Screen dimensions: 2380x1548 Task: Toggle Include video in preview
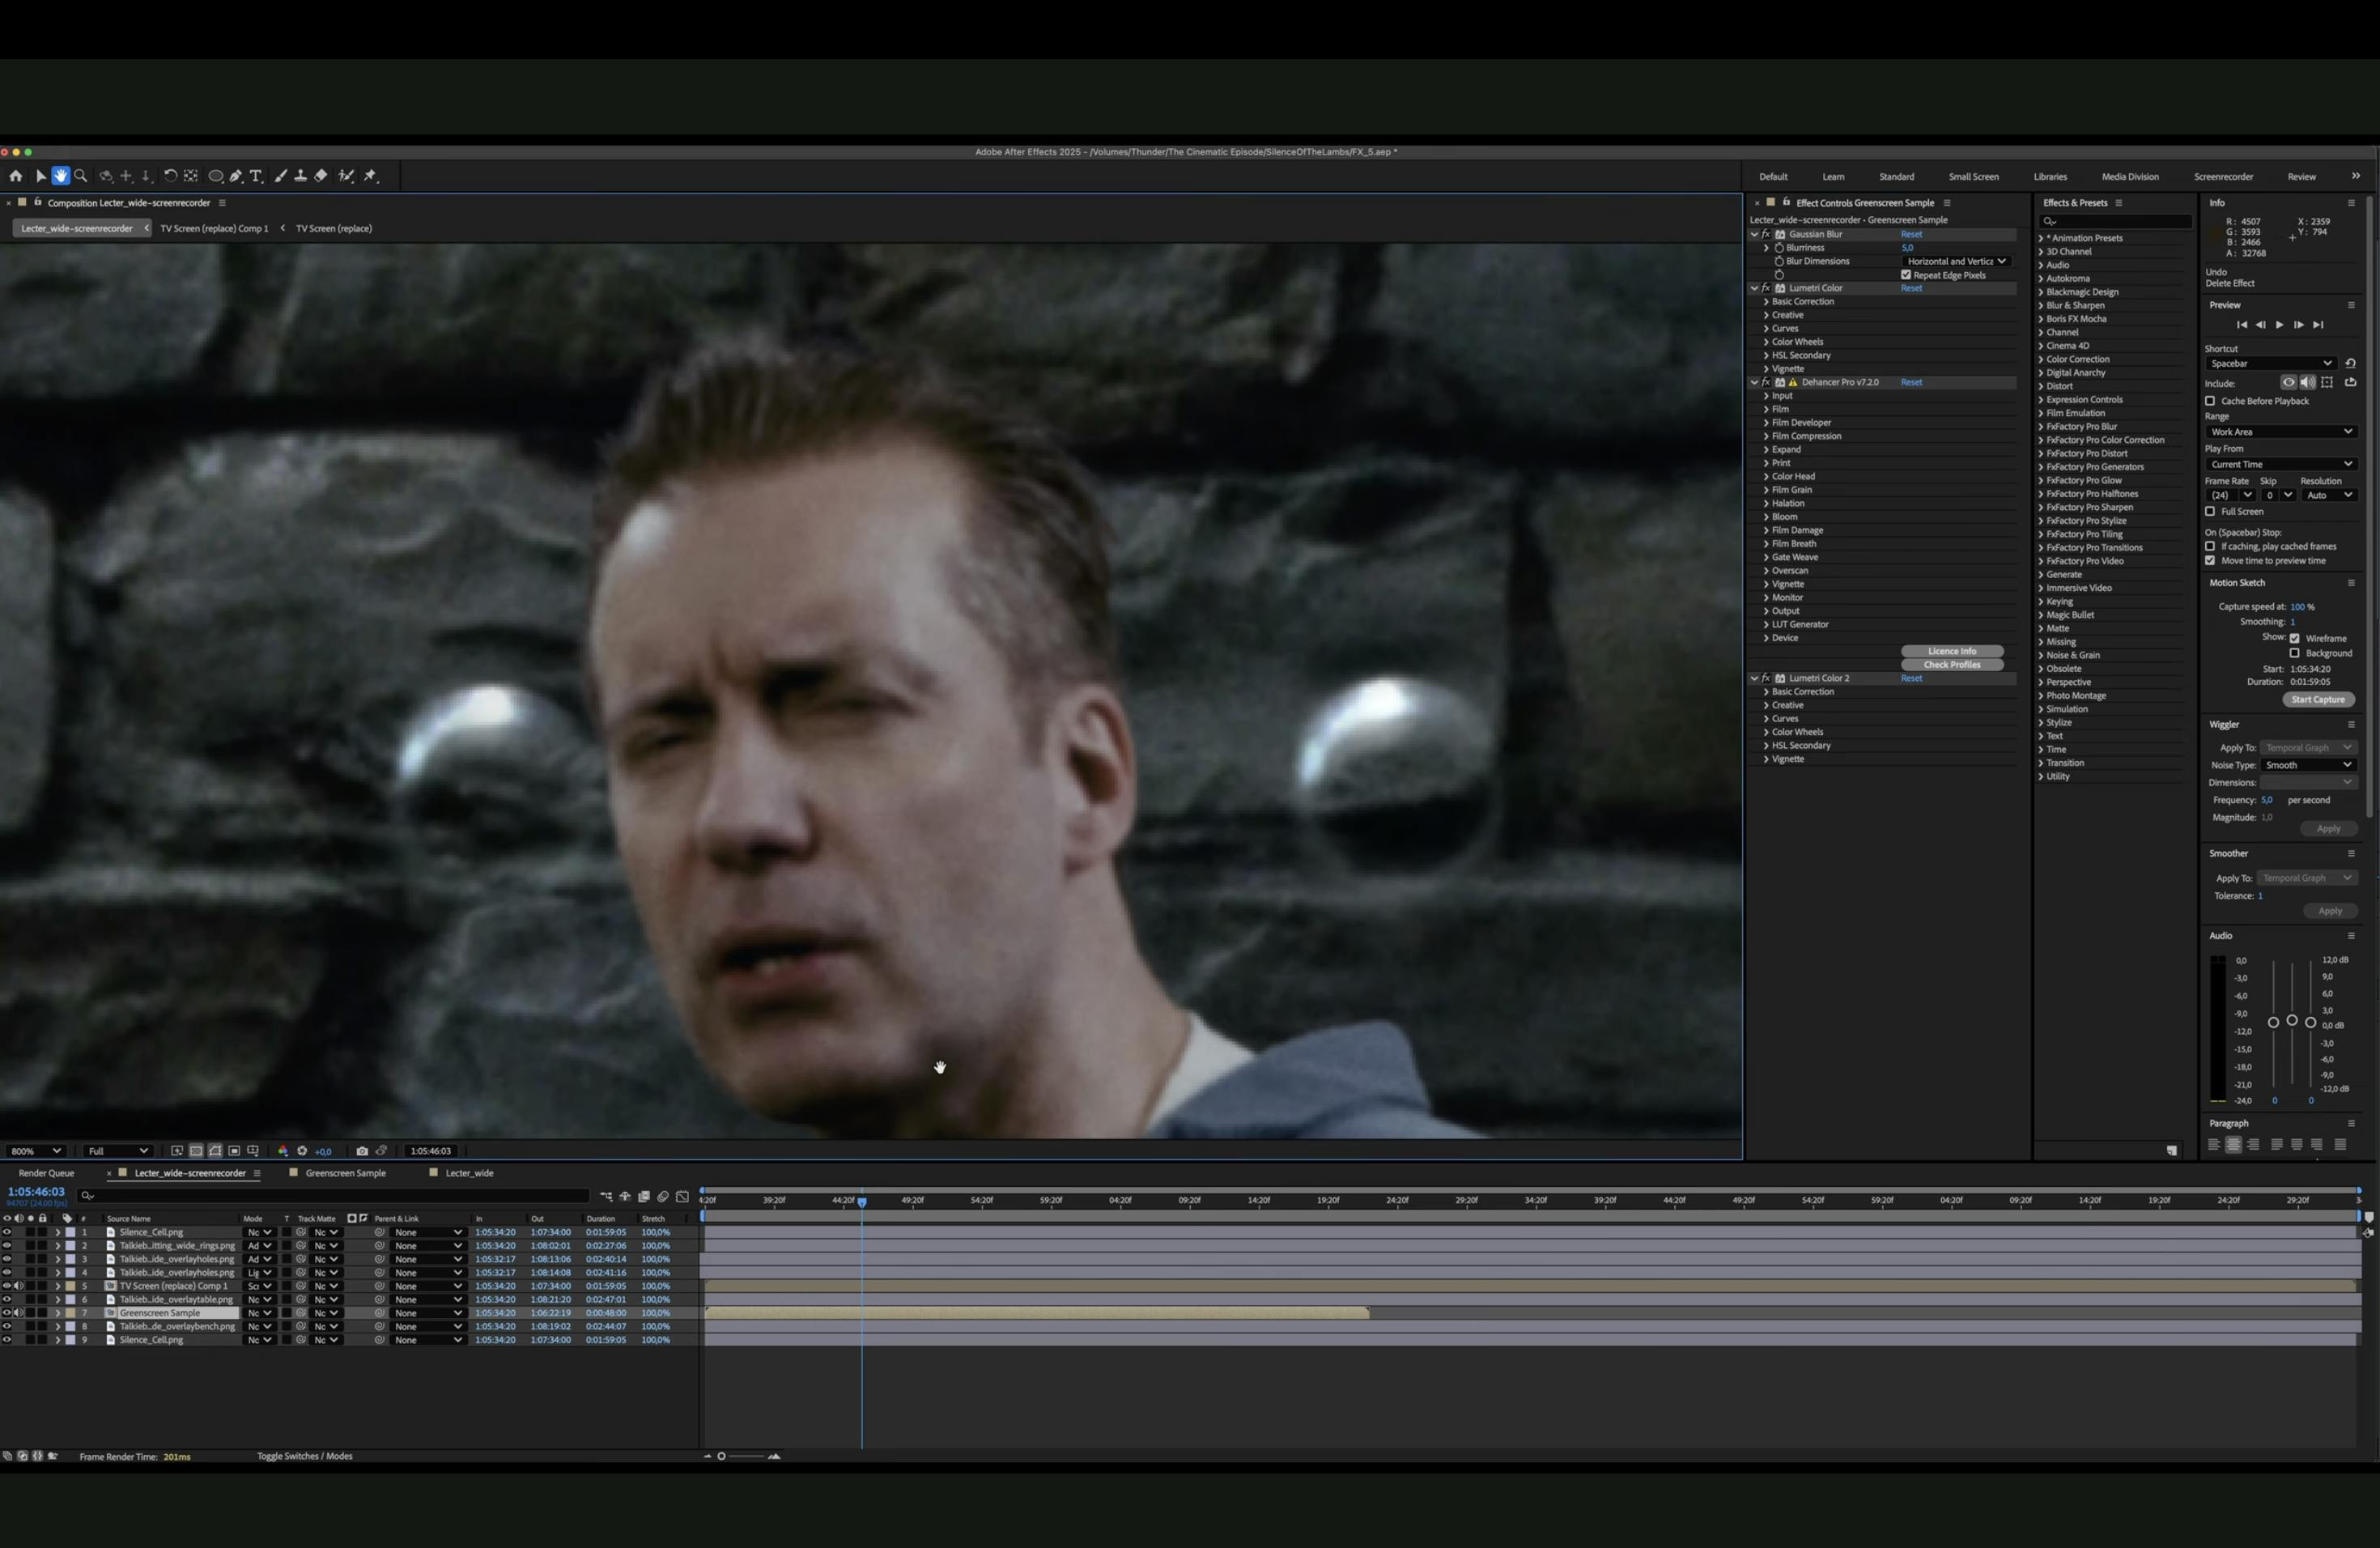(2288, 382)
